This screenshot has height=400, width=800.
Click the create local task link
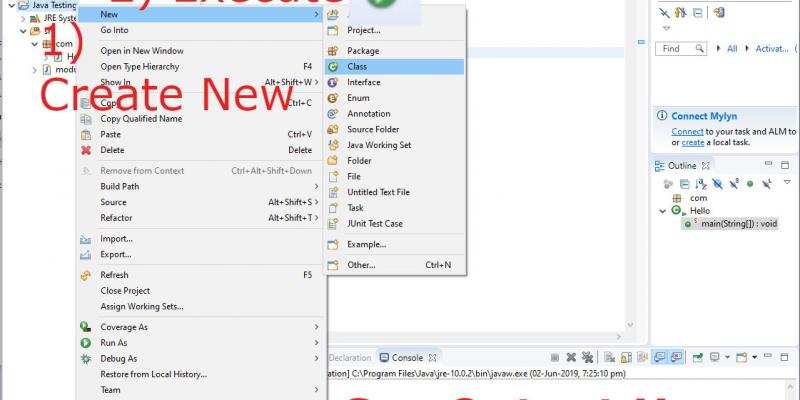[x=693, y=142]
